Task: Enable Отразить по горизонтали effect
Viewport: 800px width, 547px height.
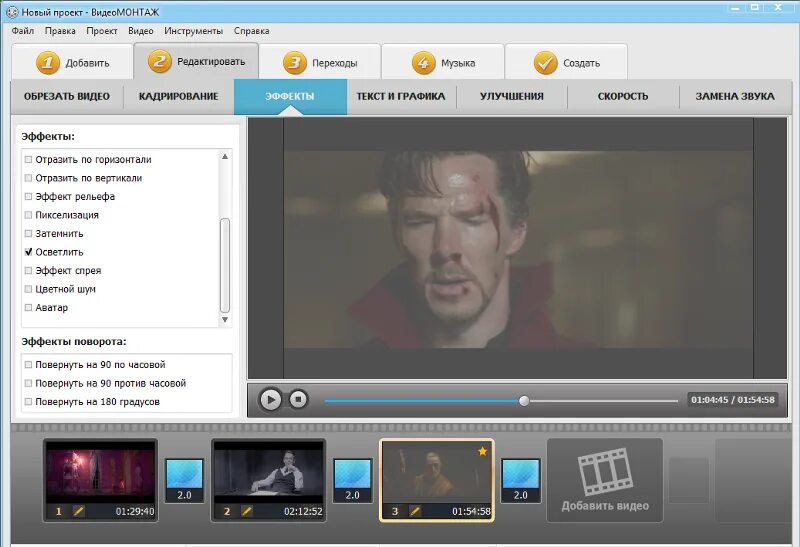Action: [29, 160]
